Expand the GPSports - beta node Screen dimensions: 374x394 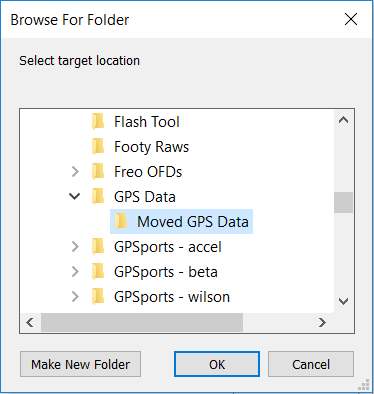75,272
